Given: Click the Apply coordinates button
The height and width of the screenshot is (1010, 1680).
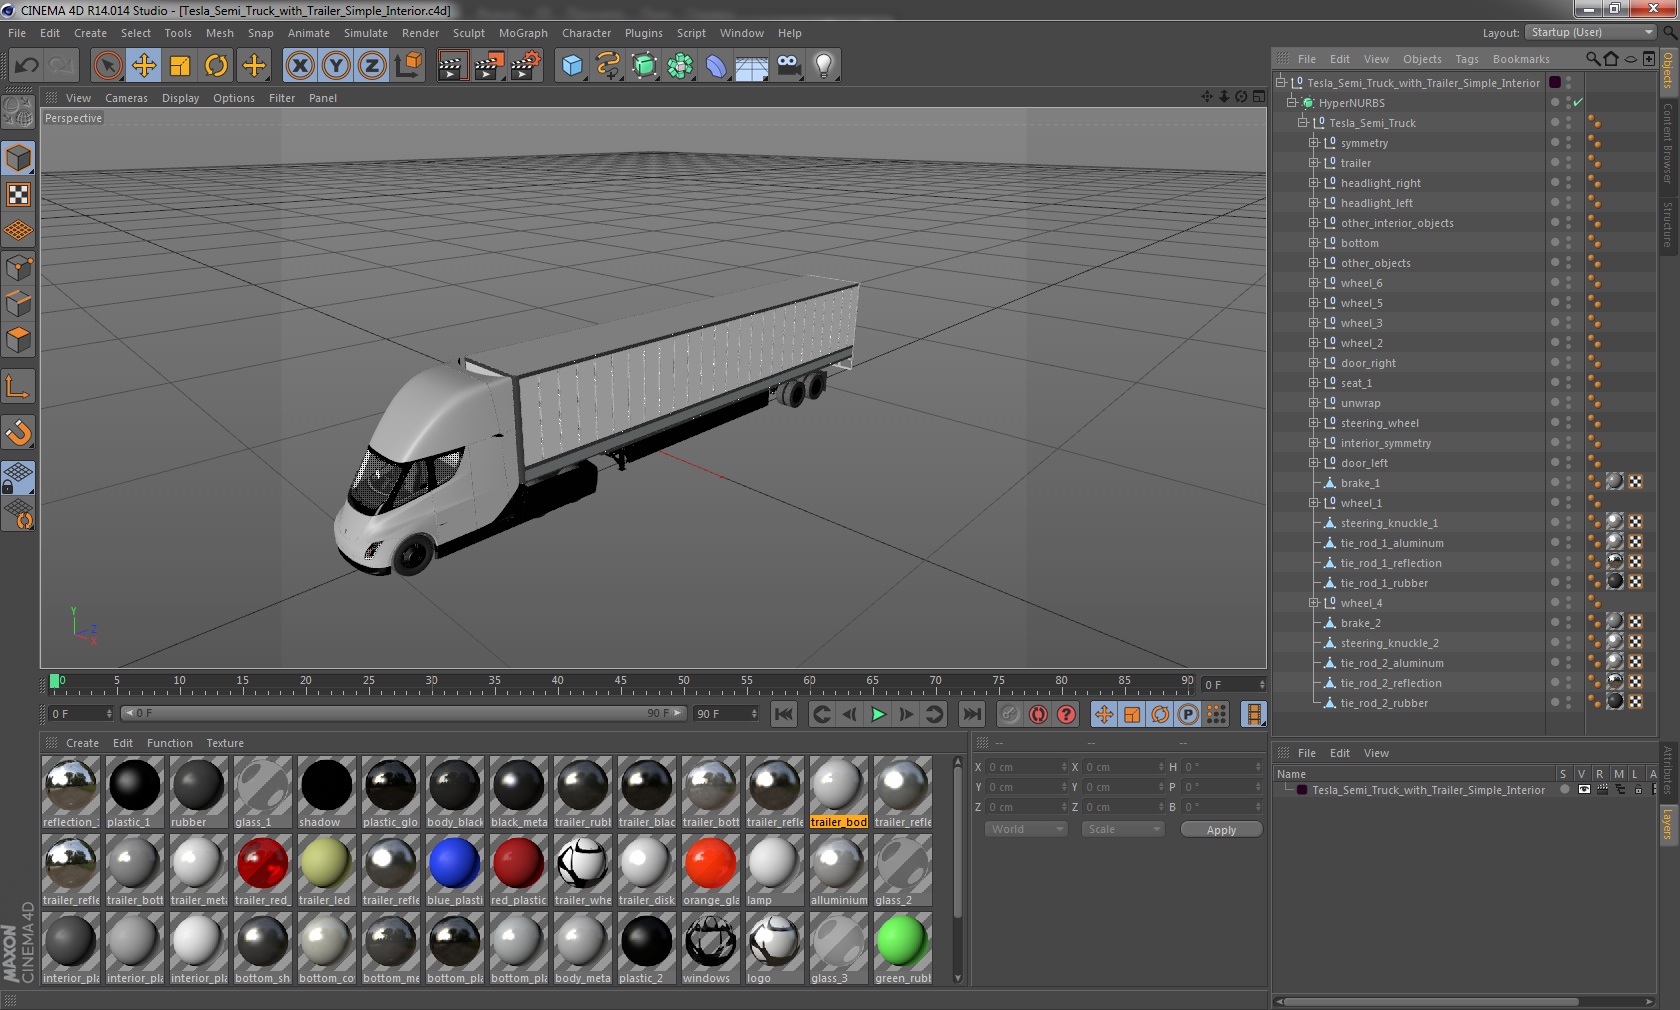Looking at the screenshot, I should 1221,830.
